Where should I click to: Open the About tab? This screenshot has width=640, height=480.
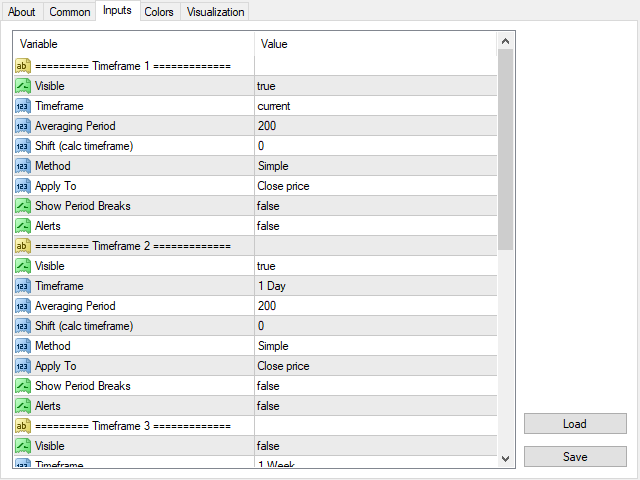[x=22, y=12]
